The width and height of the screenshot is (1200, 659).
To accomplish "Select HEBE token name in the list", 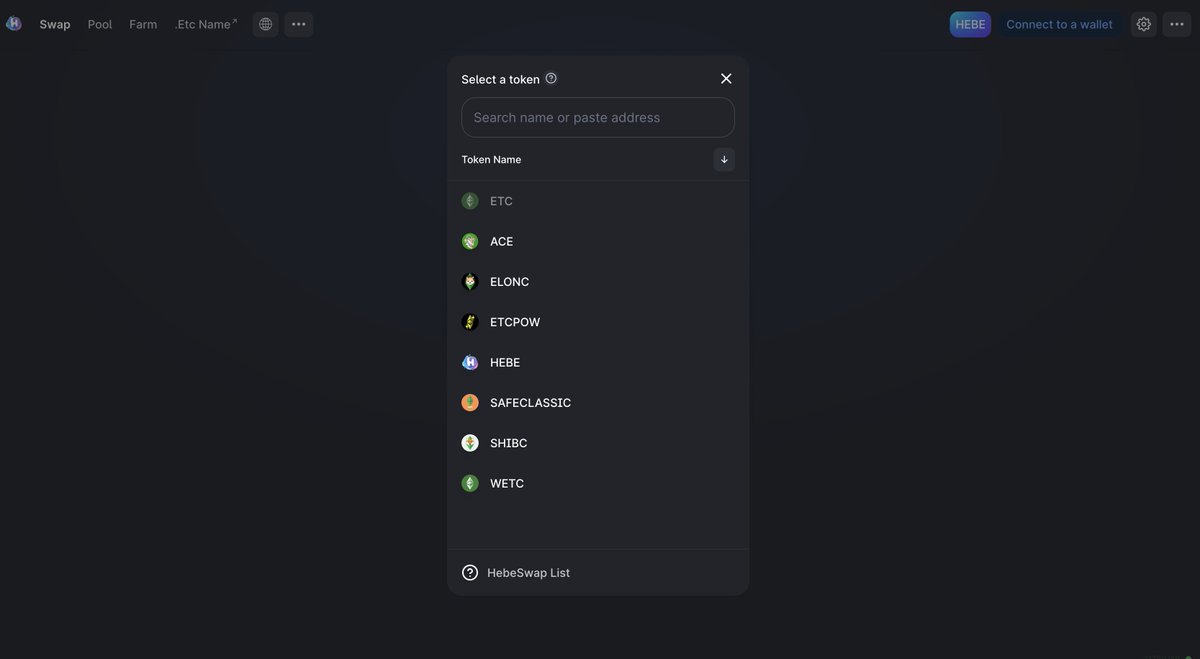I will point(505,362).
